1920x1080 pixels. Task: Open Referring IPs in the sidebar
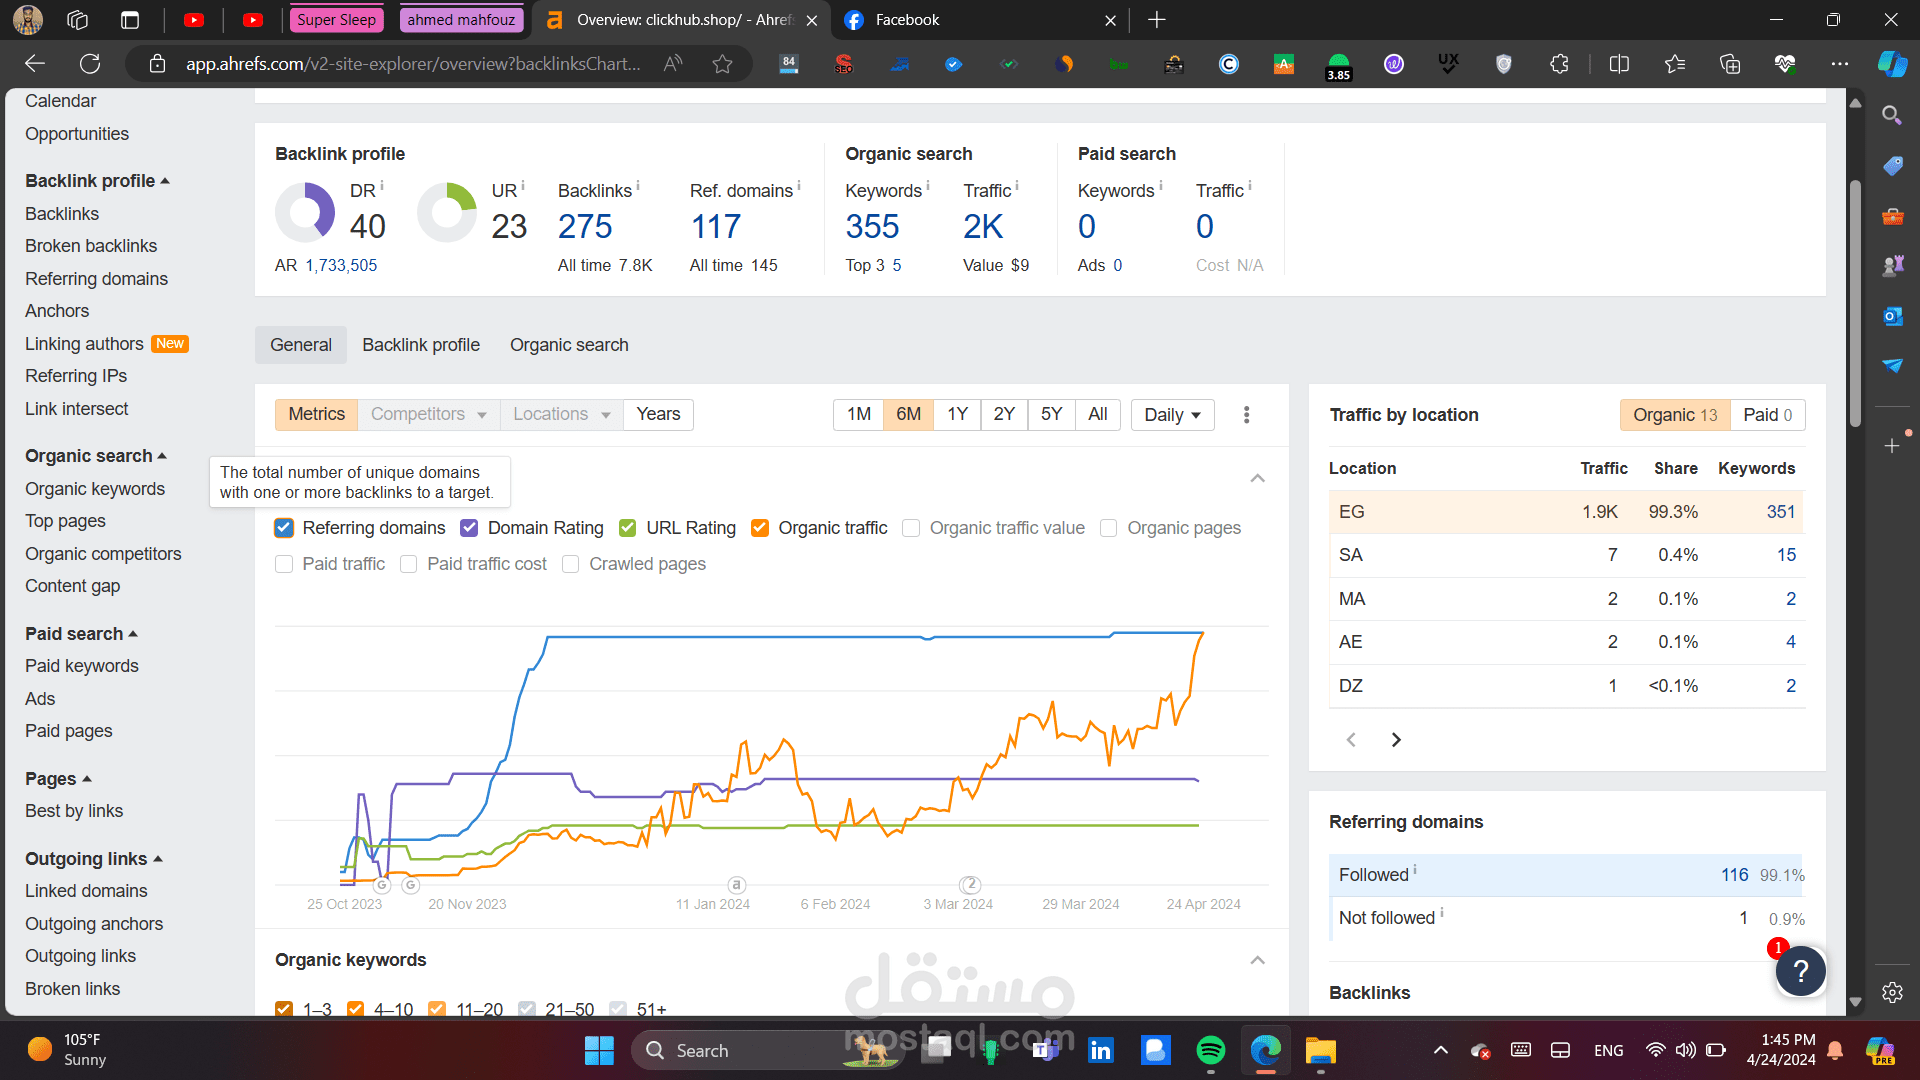point(76,376)
